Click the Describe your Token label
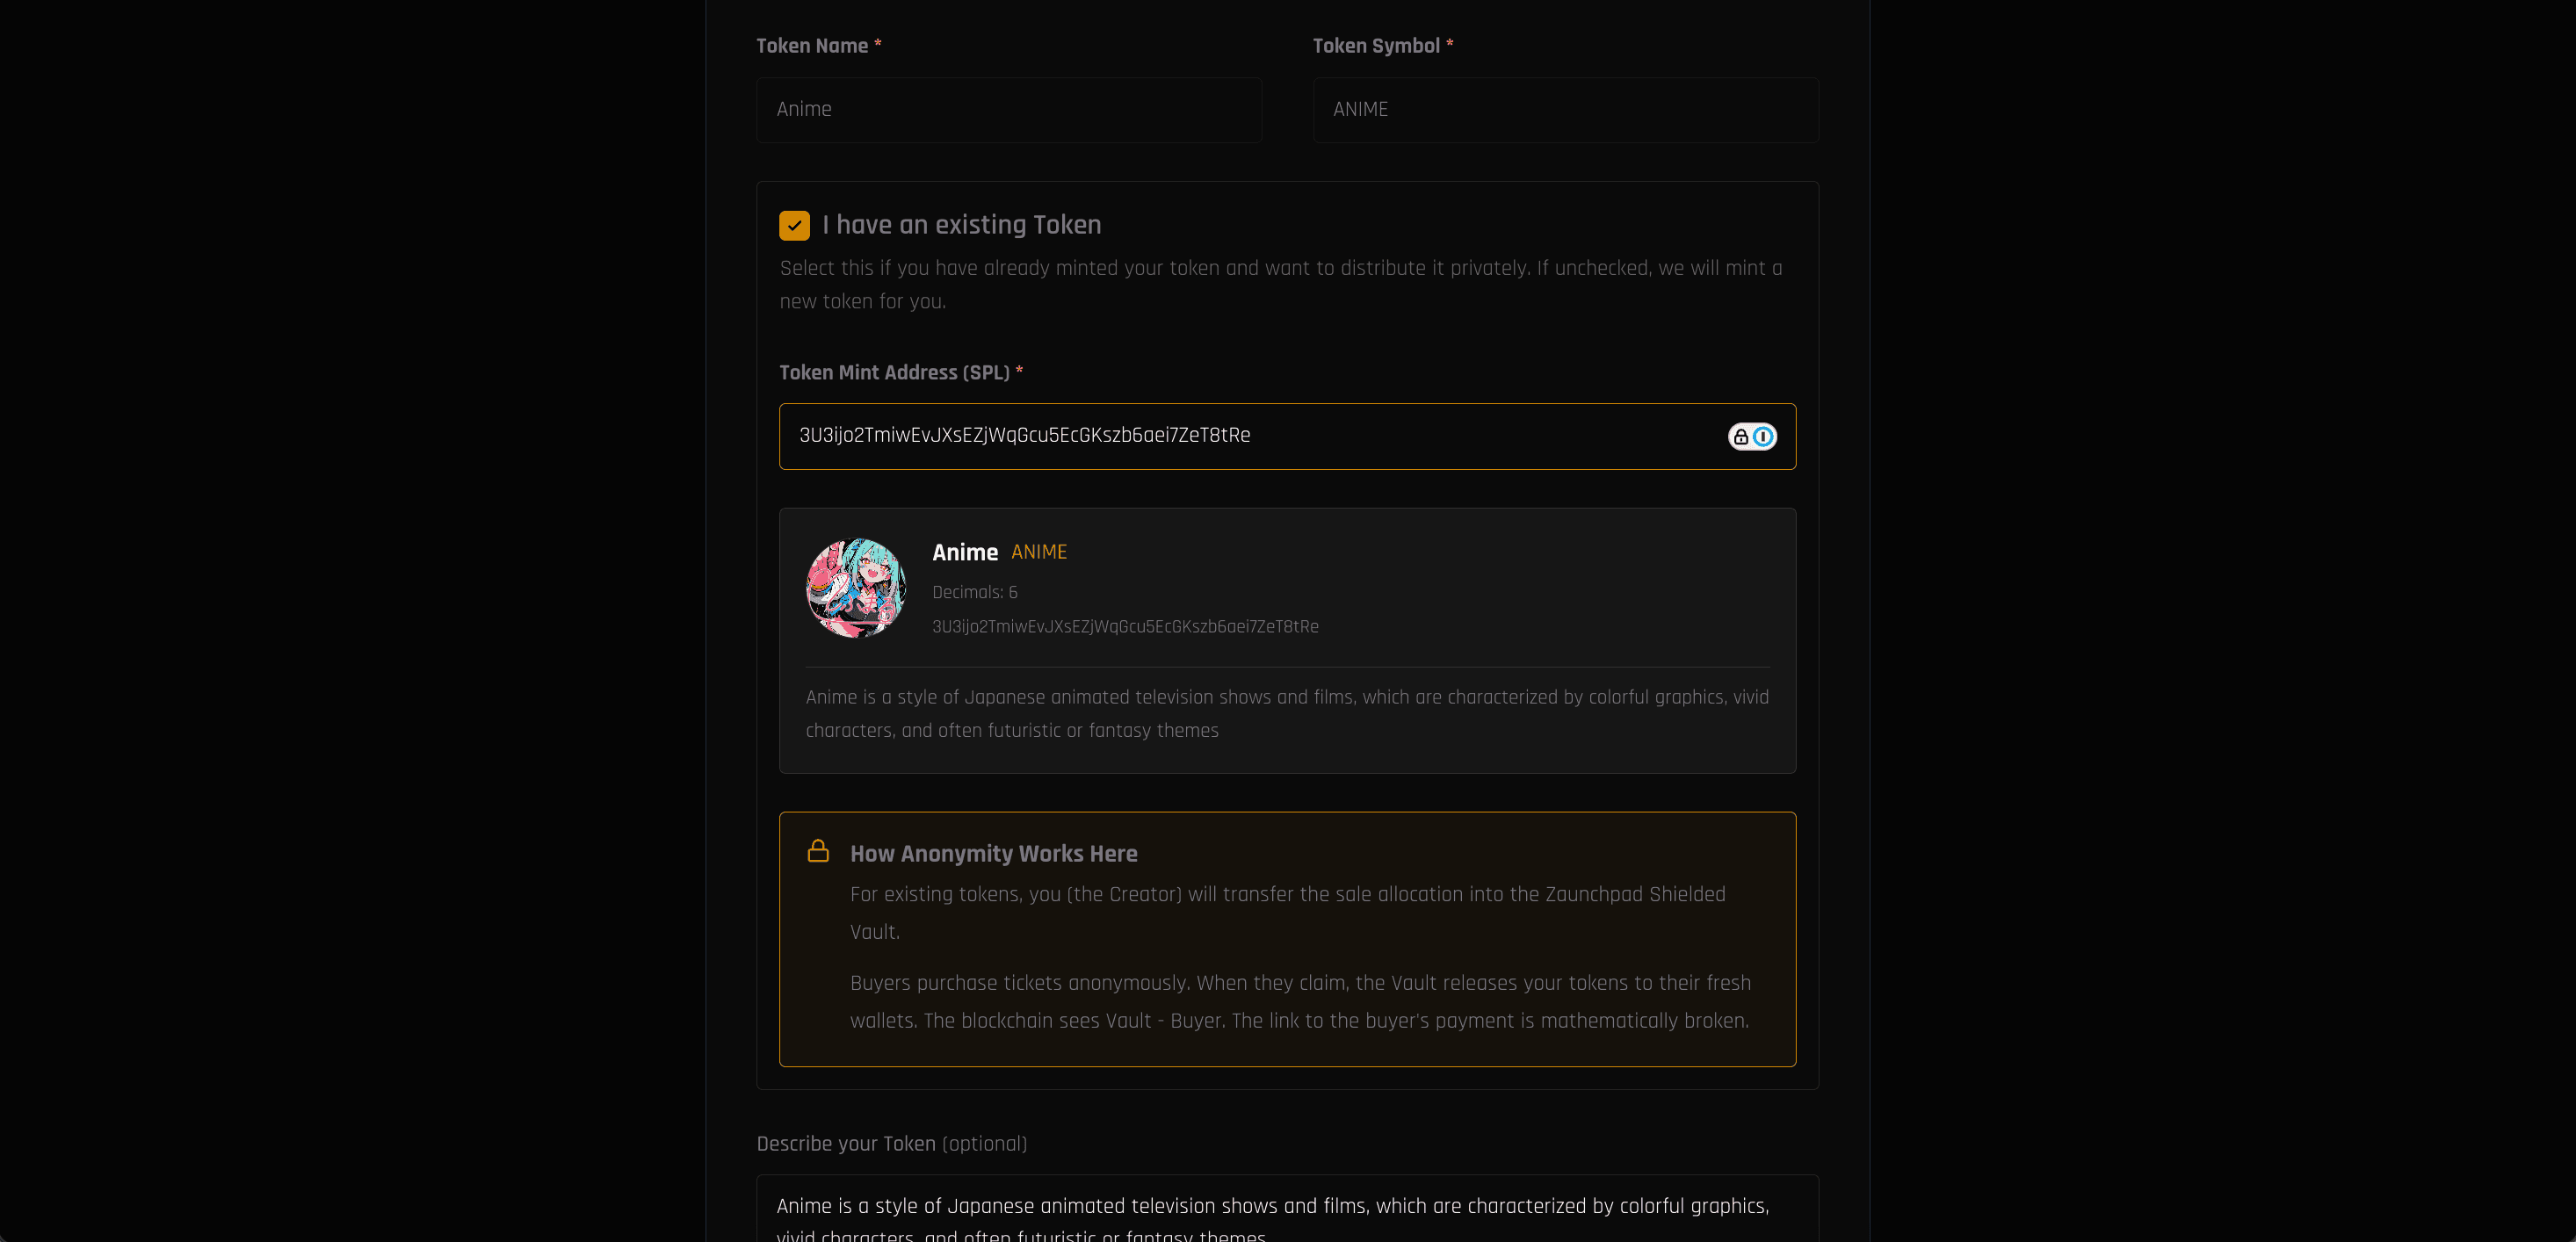The image size is (2576, 1242). click(x=890, y=1144)
